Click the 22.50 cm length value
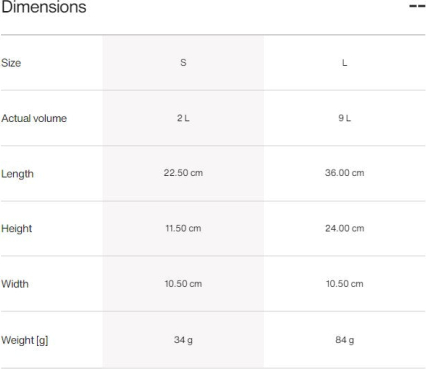This screenshot has height=369, width=426. [x=183, y=173]
